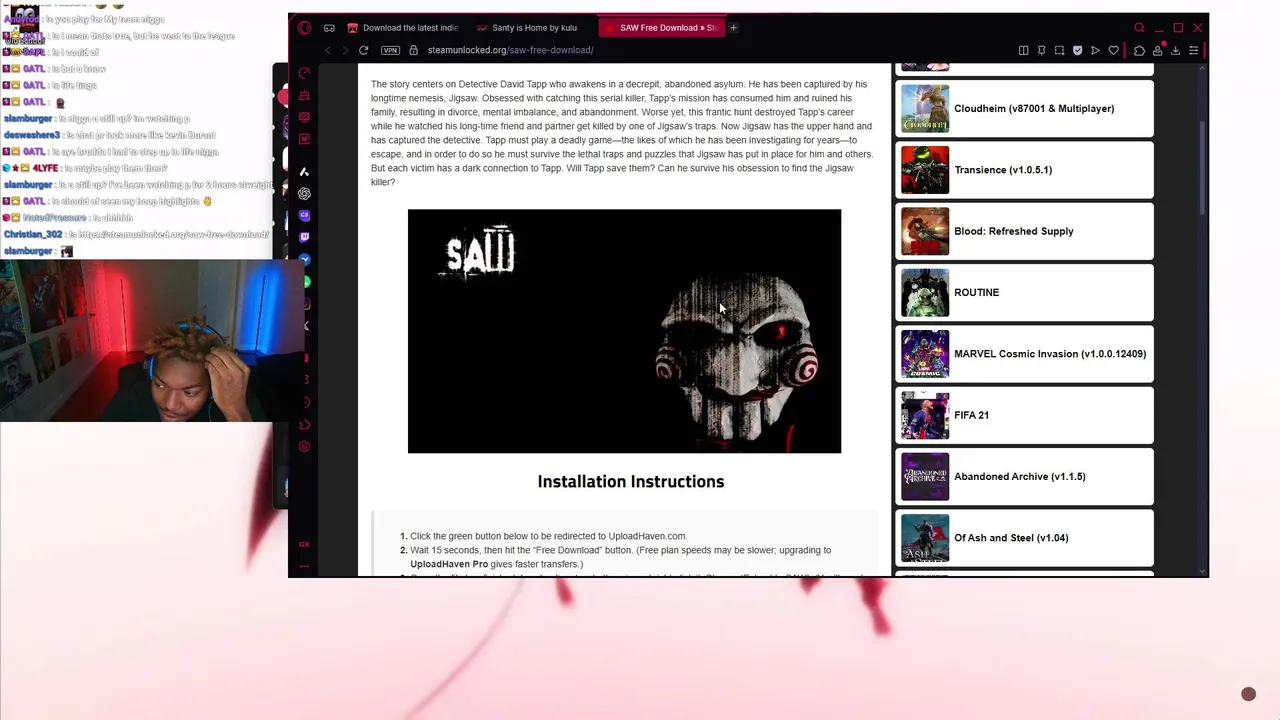Open sidebar Settings gear icon
Image resolution: width=1280 pixels, height=720 pixels.
pos(304,447)
